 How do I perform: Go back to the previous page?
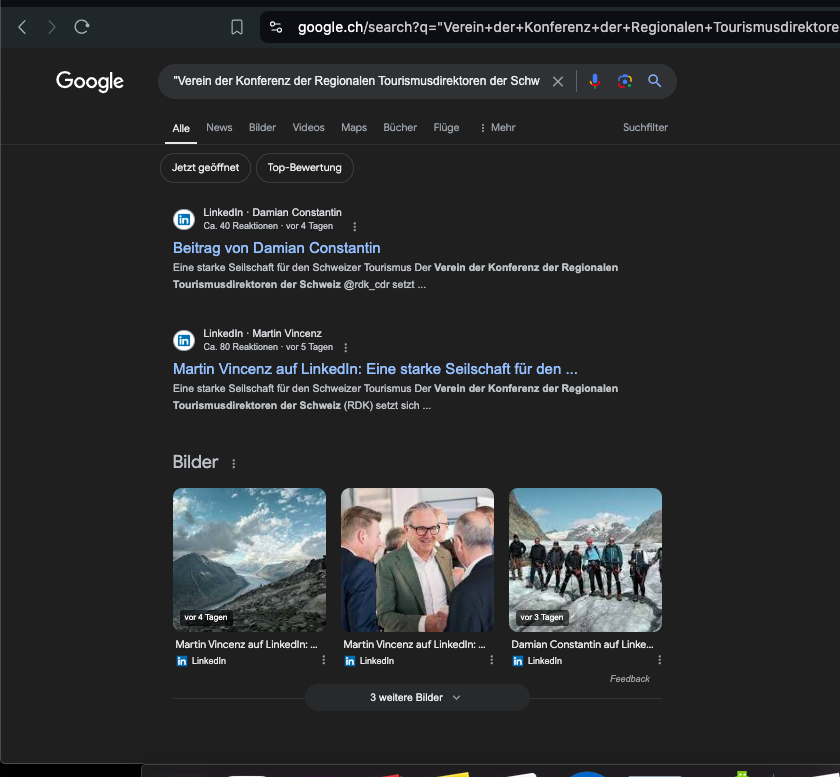pyautogui.click(x=22, y=27)
